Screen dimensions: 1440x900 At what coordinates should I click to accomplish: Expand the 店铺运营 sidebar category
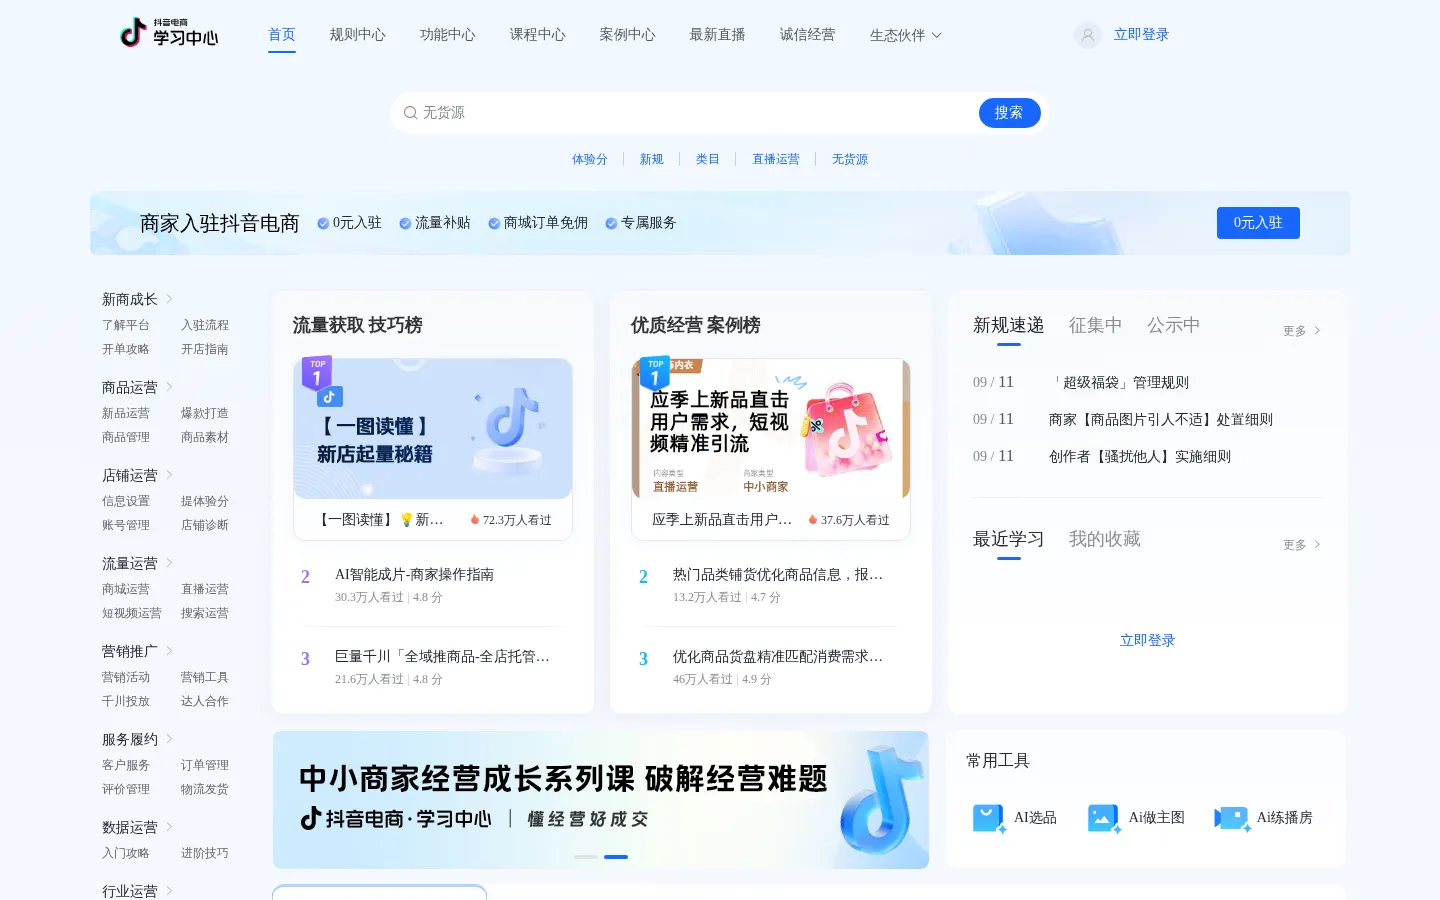click(138, 475)
